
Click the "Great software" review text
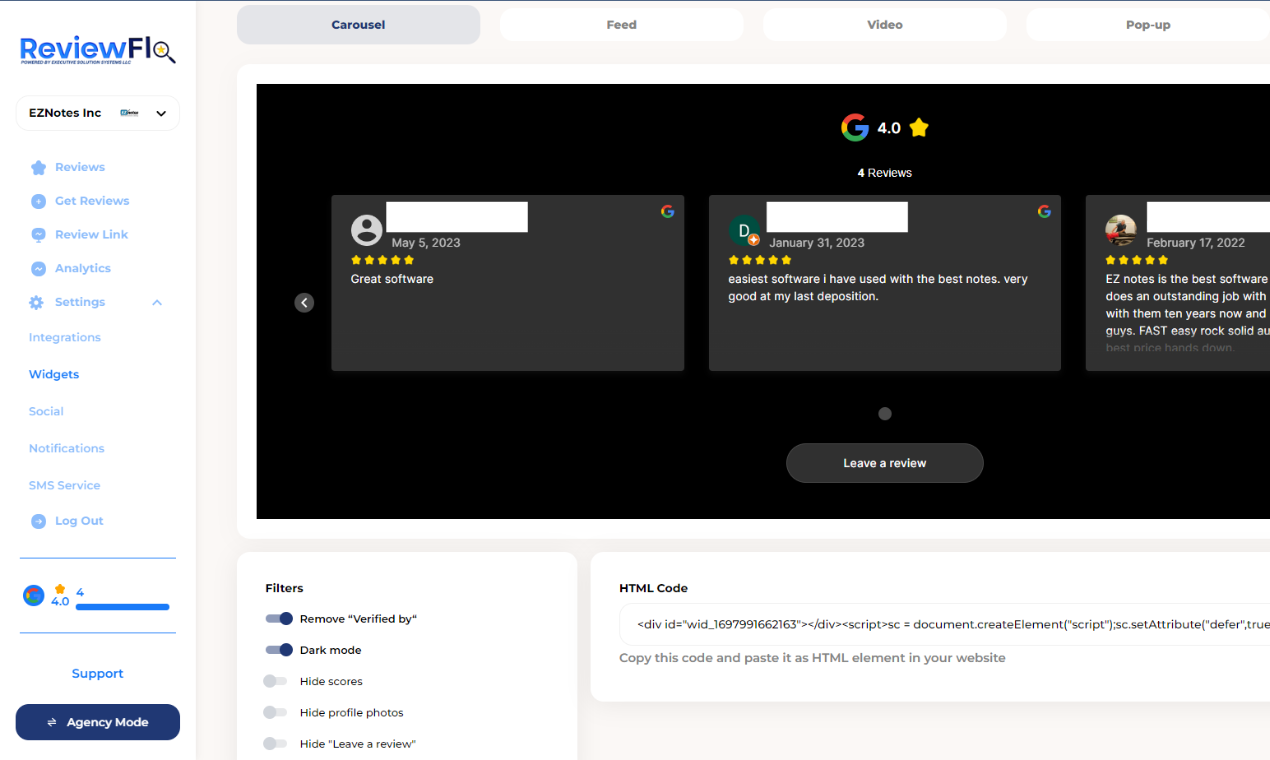pos(392,279)
